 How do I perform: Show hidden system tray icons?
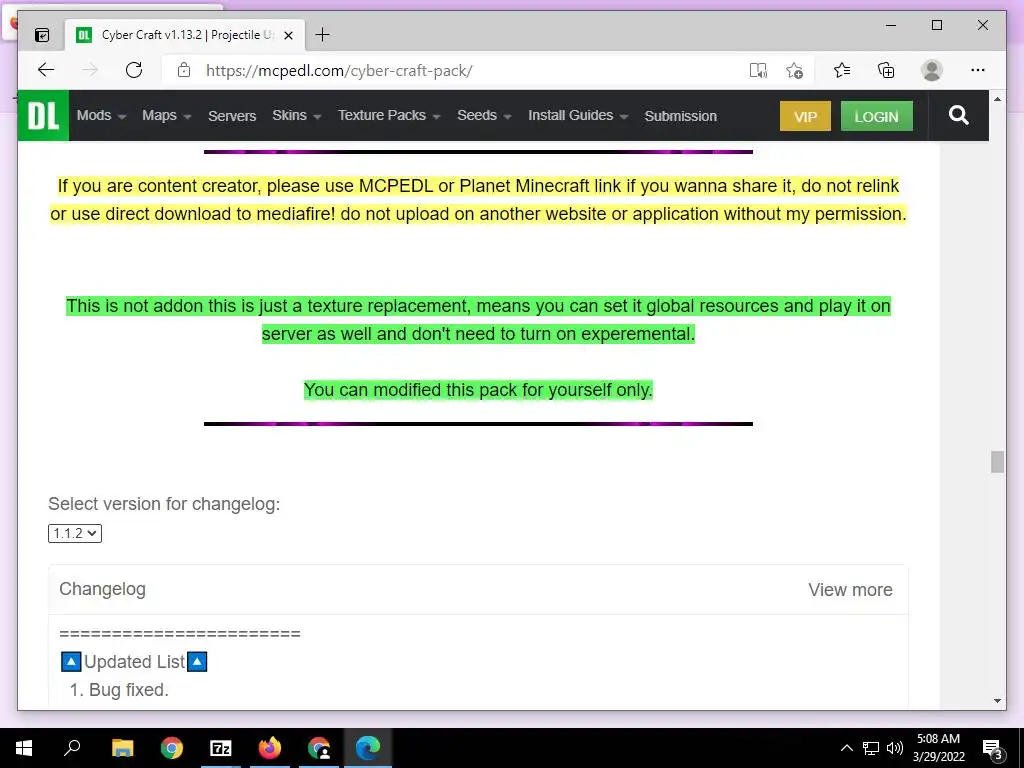pyautogui.click(x=846, y=748)
